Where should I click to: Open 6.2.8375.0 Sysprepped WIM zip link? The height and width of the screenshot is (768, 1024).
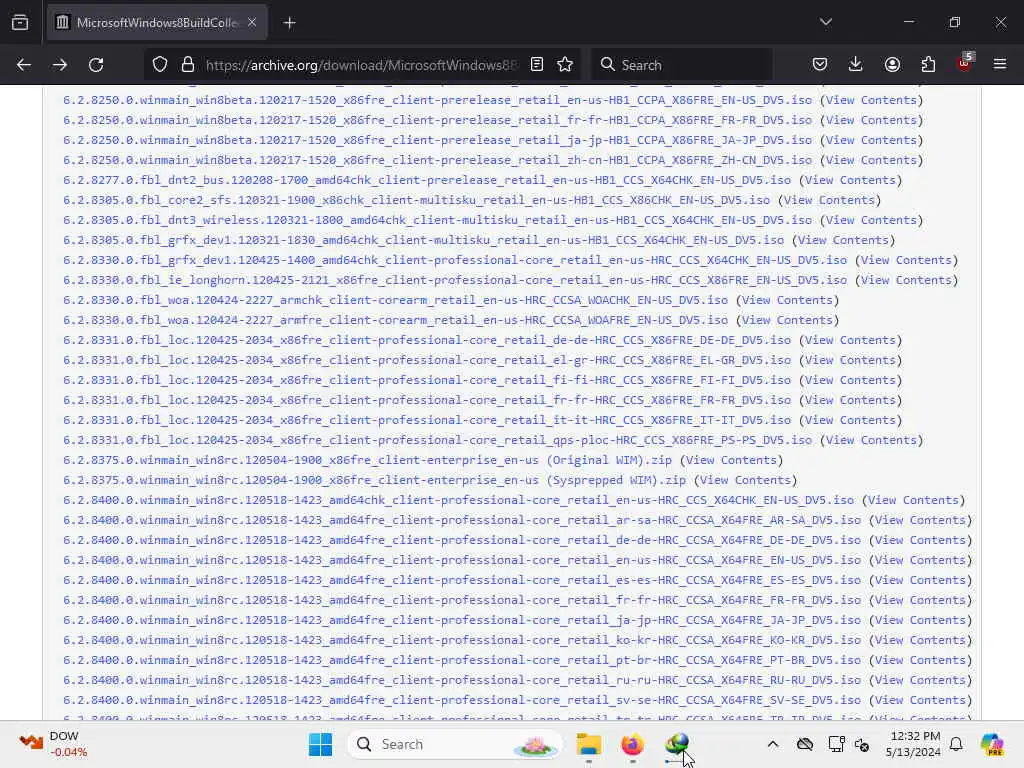[374, 480]
